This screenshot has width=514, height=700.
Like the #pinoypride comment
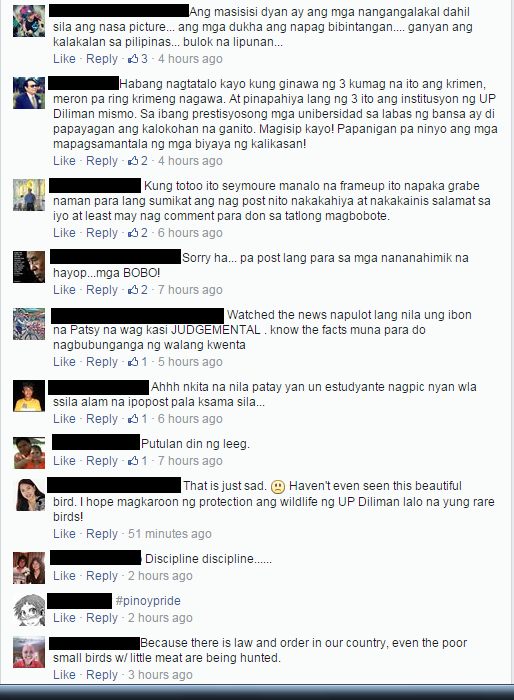click(64, 617)
